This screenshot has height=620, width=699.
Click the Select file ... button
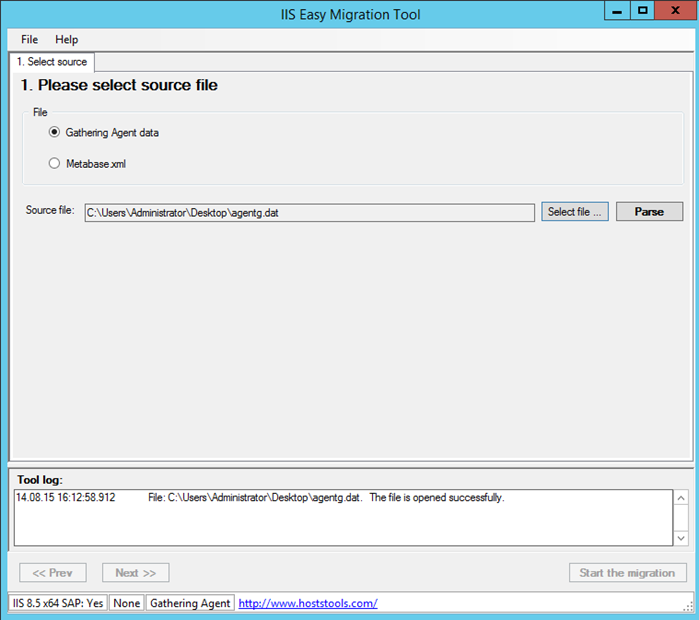point(575,212)
